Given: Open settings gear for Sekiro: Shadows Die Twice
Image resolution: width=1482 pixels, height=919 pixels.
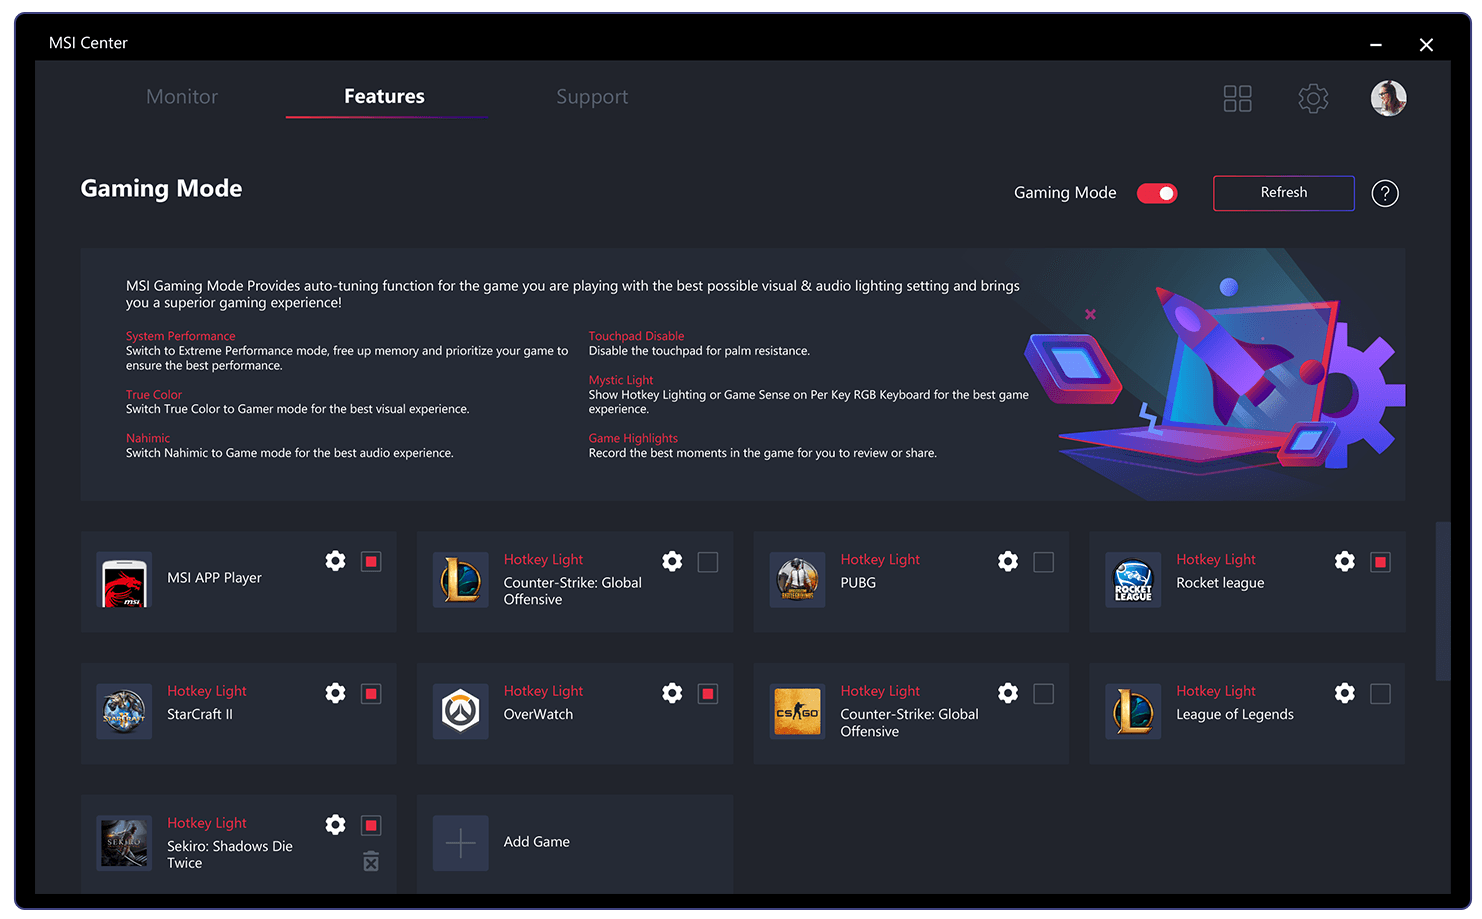Looking at the screenshot, I should [335, 825].
